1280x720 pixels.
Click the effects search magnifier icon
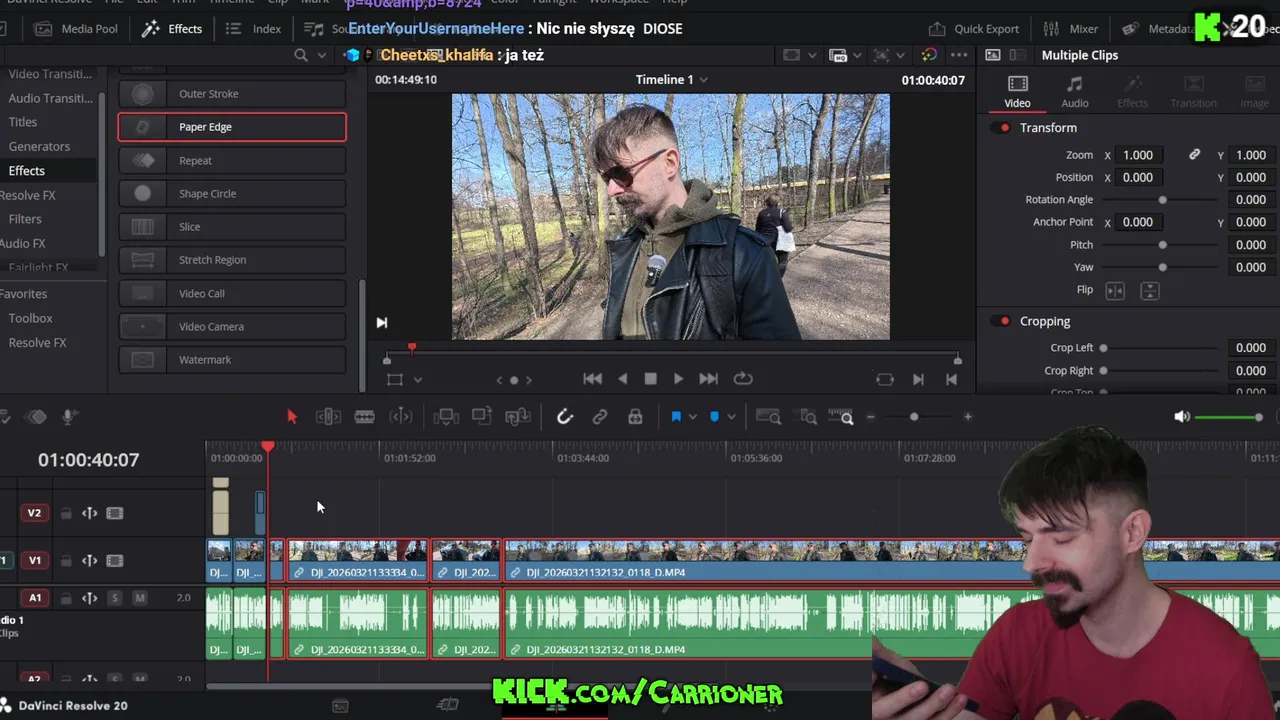click(301, 55)
